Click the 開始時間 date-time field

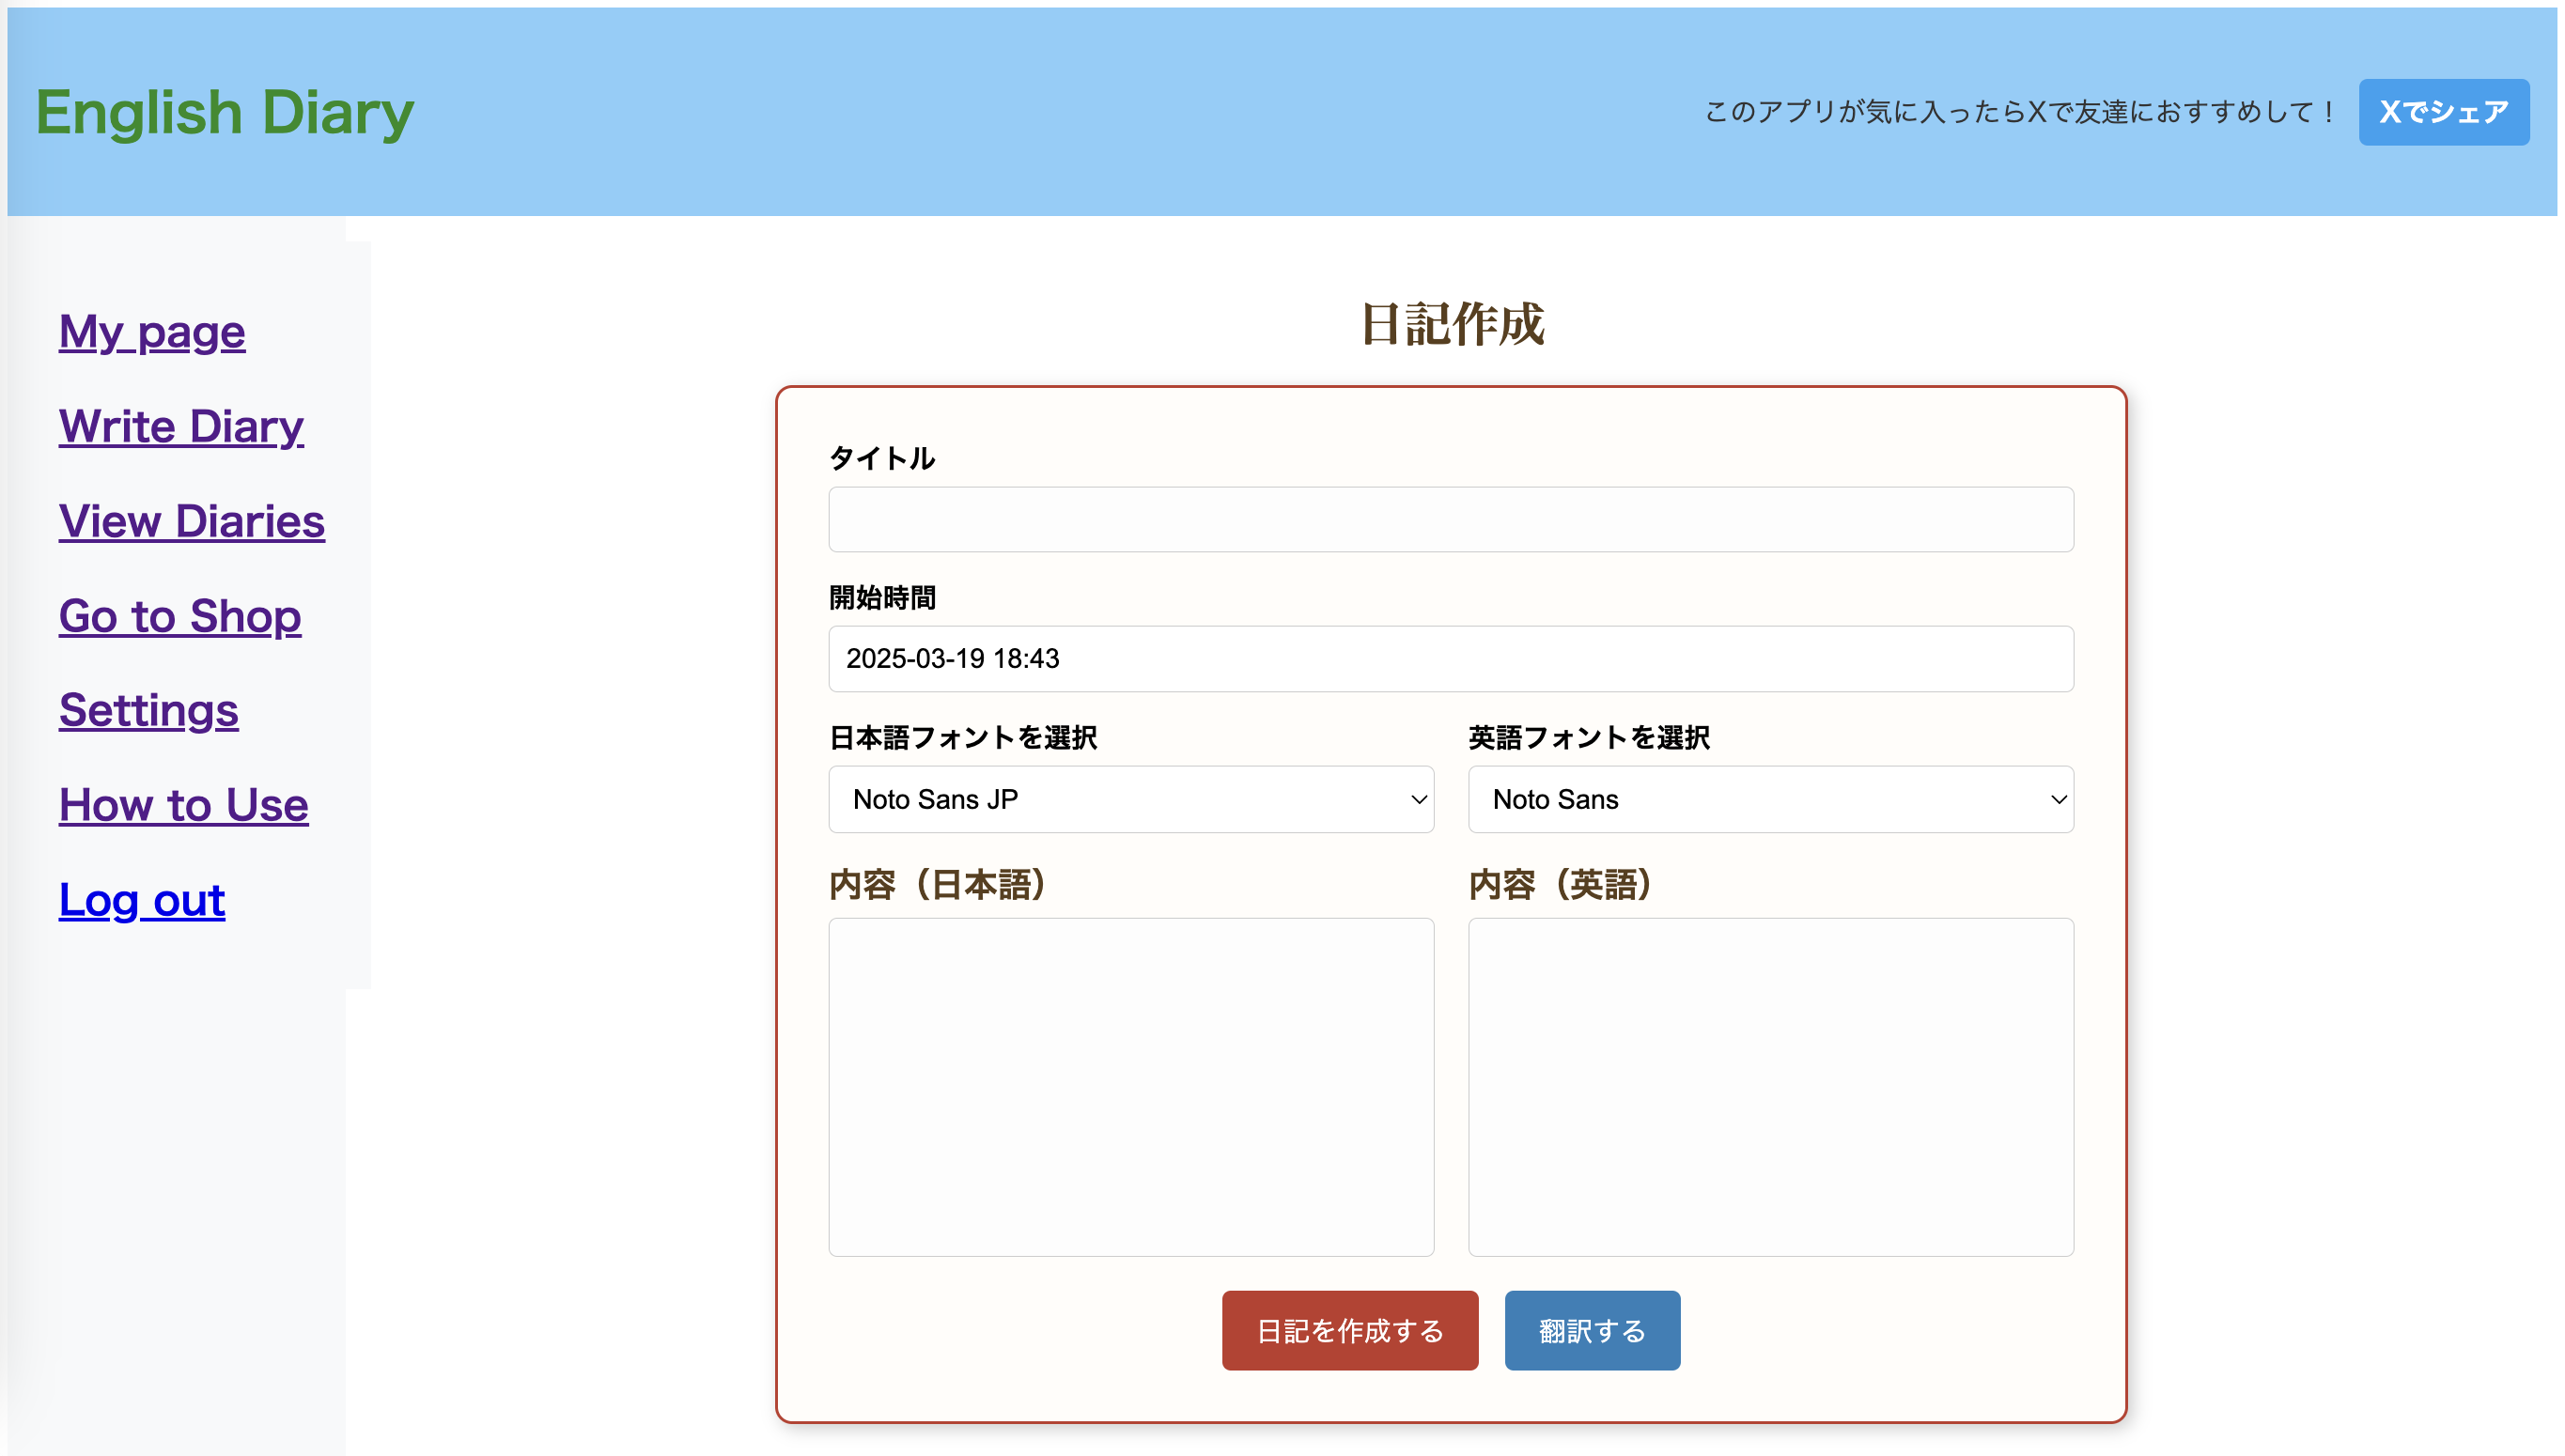click(x=1450, y=659)
